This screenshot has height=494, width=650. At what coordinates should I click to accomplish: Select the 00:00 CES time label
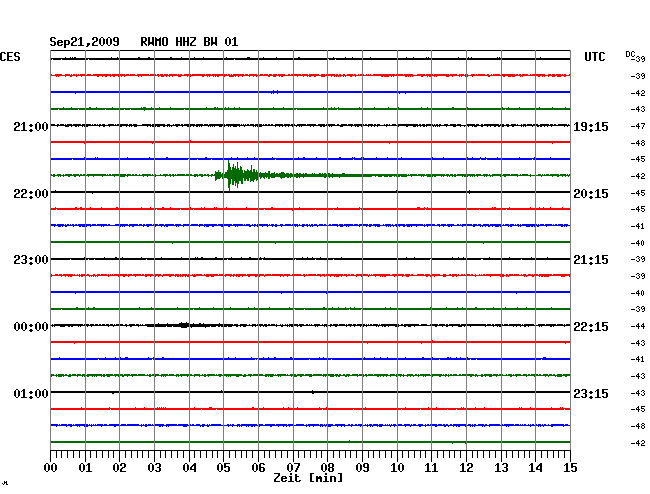pyautogui.click(x=31, y=327)
